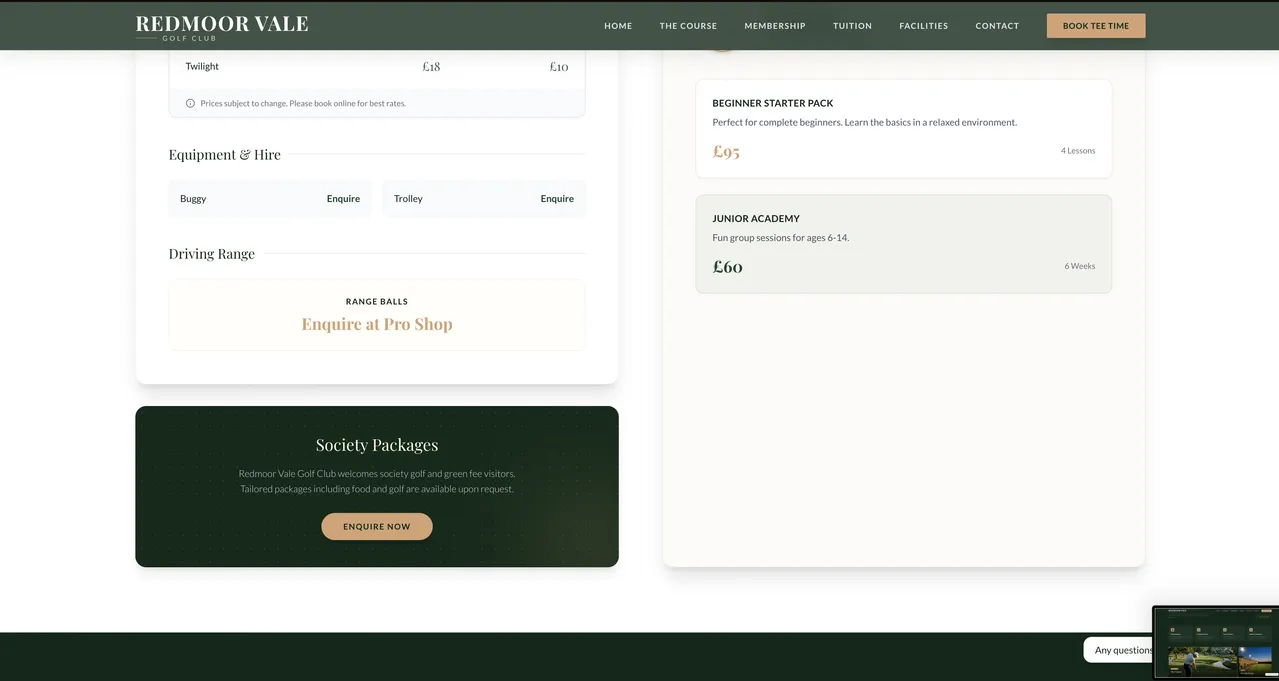Go to The Course menu item
This screenshot has width=1279, height=681.
point(688,26)
